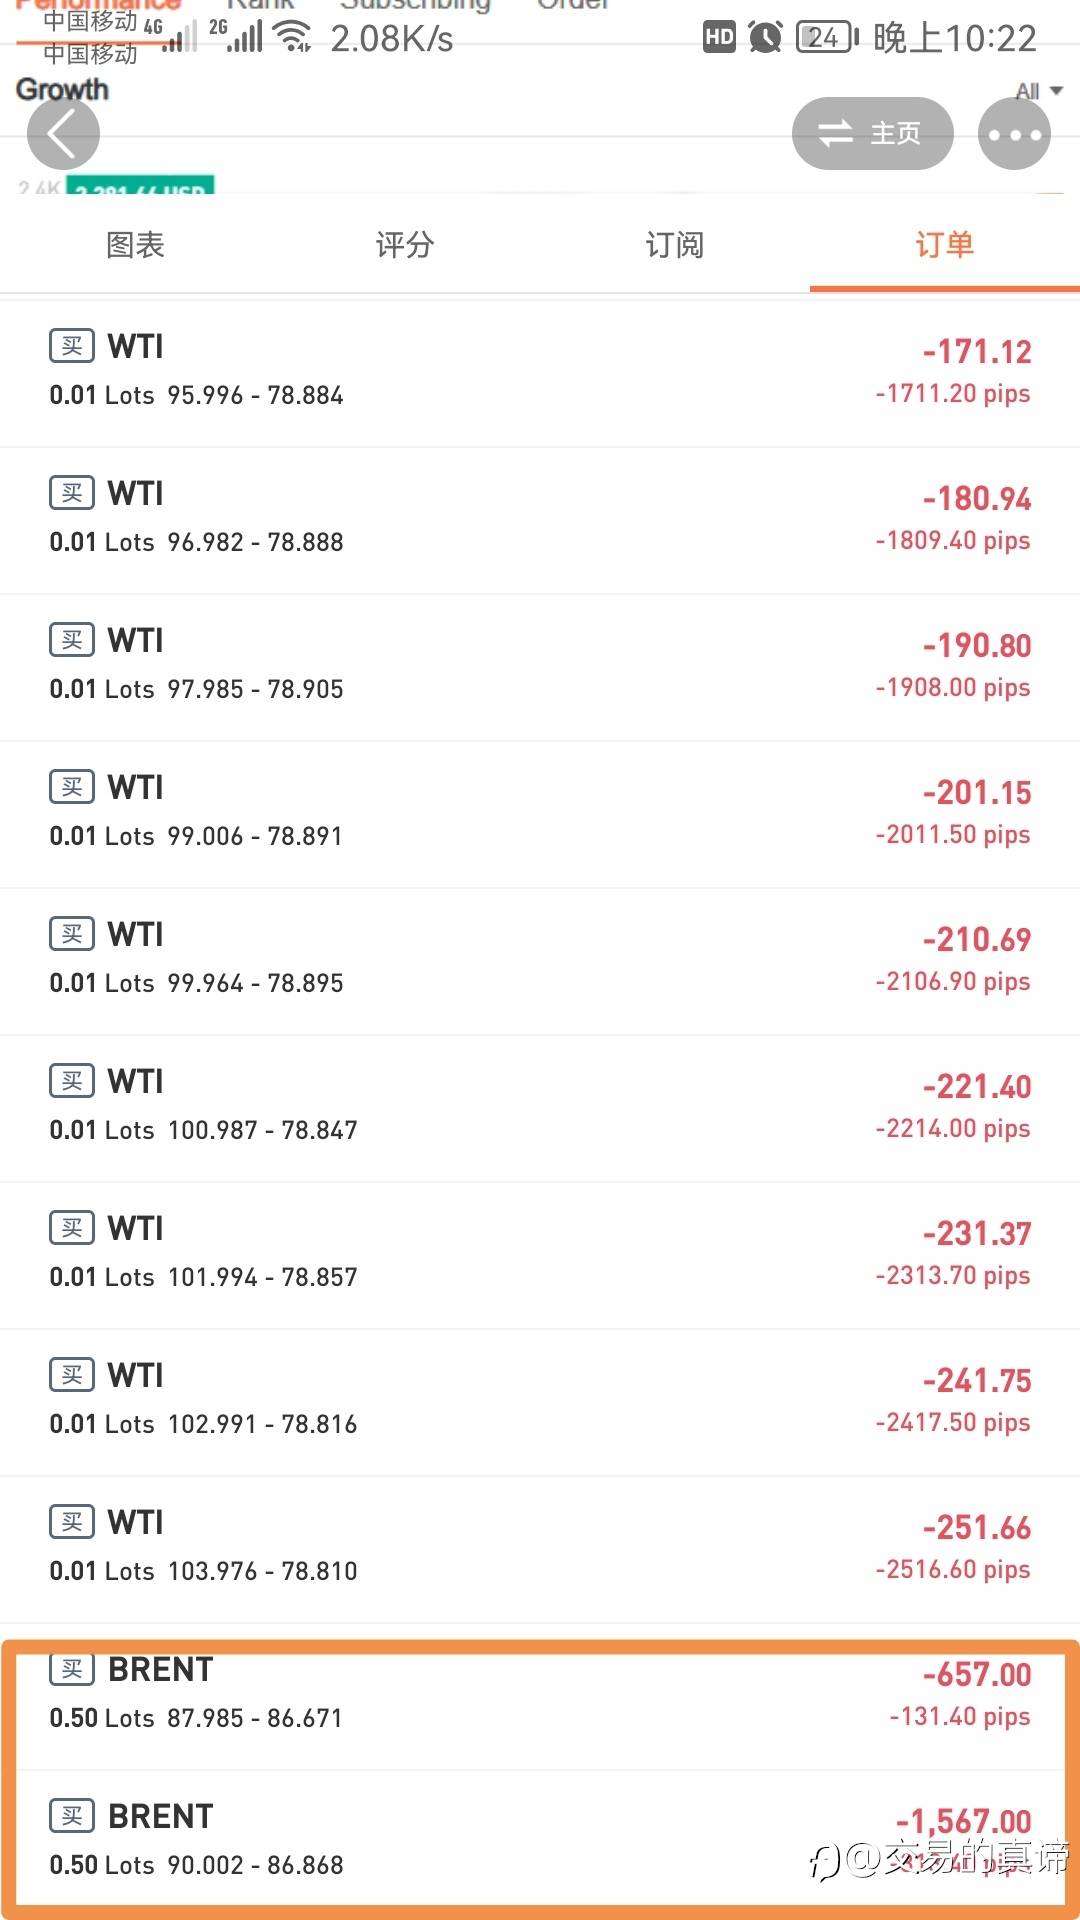Switch to the 图表 tab

135,245
